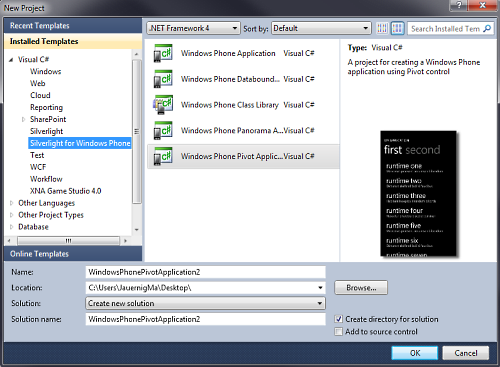Click the Solution name input field

coord(205,319)
